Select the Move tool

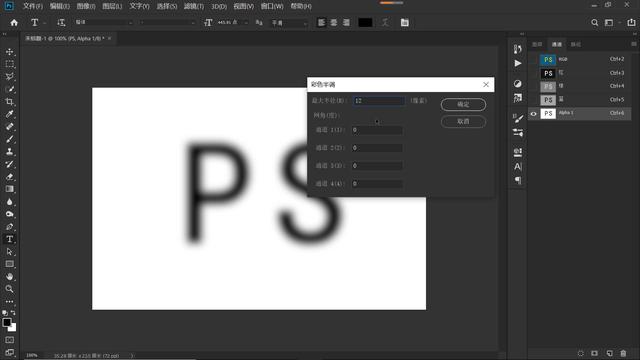click(x=9, y=52)
